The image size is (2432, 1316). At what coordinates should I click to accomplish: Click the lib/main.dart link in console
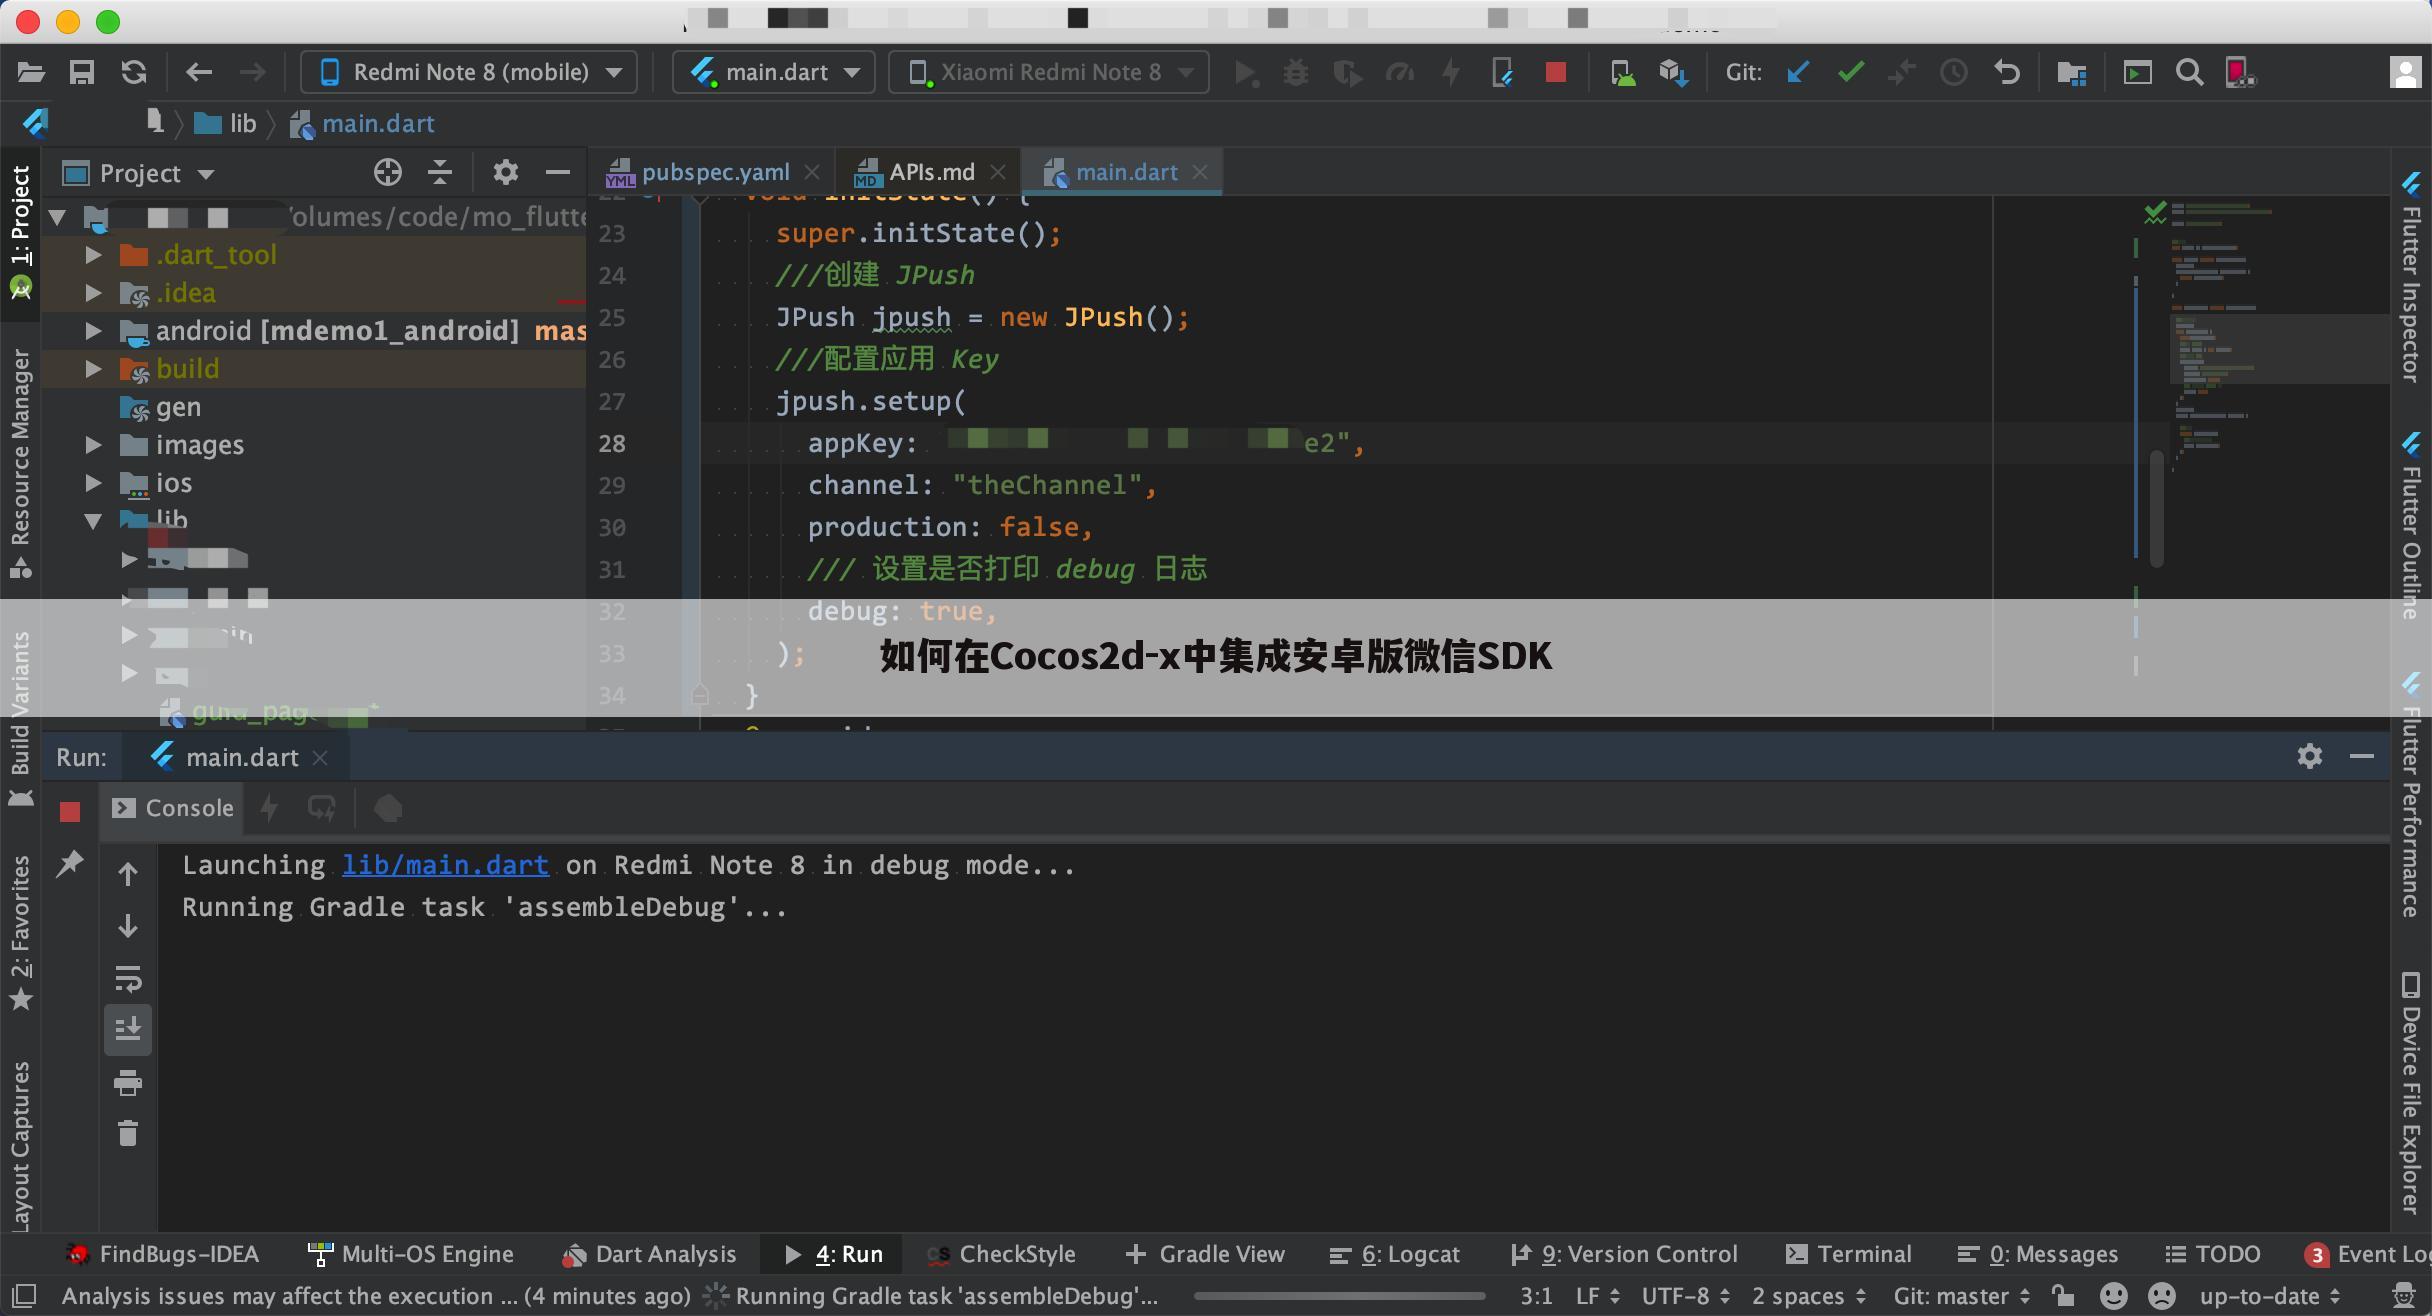445,864
